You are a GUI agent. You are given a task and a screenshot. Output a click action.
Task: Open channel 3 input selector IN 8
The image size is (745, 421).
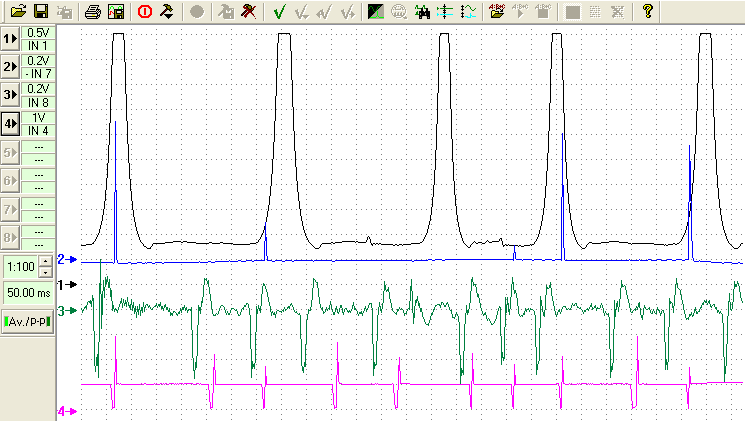click(x=38, y=103)
